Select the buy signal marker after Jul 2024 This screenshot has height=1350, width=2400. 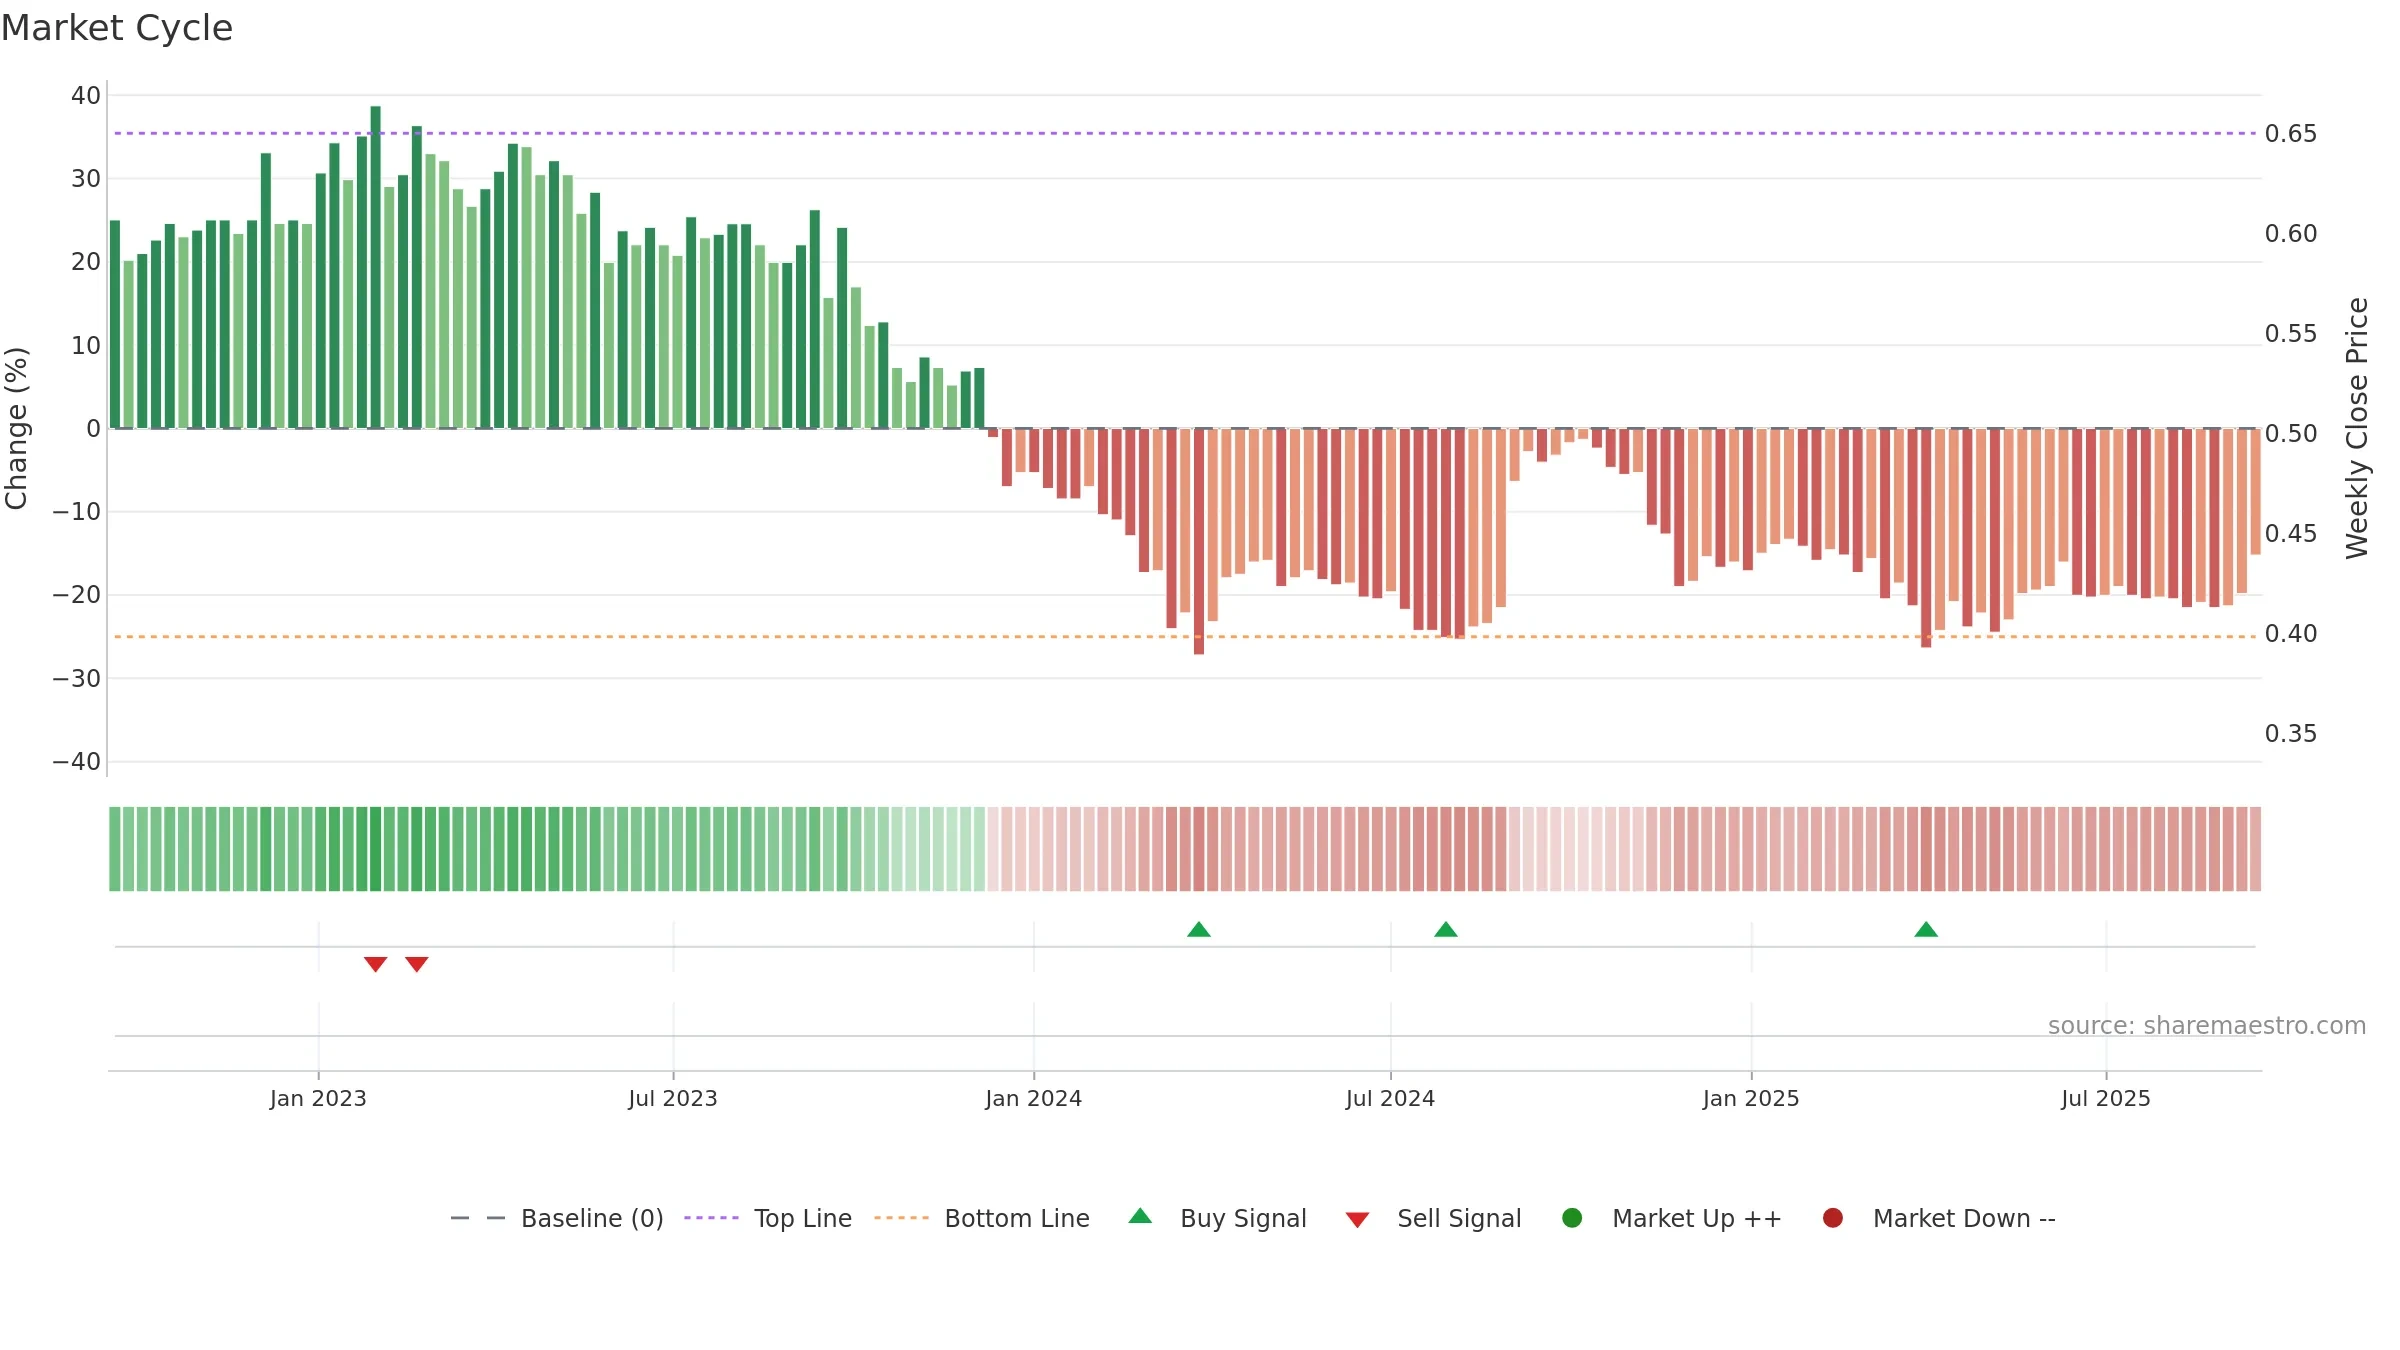pyautogui.click(x=1446, y=929)
